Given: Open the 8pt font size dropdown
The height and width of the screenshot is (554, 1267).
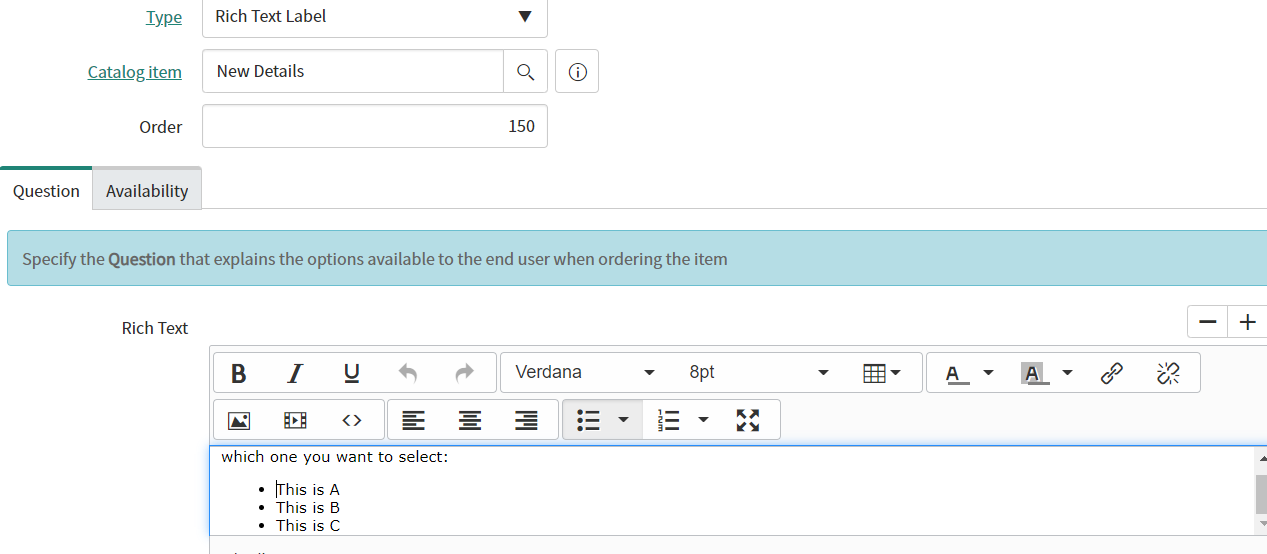Looking at the screenshot, I should [758, 373].
